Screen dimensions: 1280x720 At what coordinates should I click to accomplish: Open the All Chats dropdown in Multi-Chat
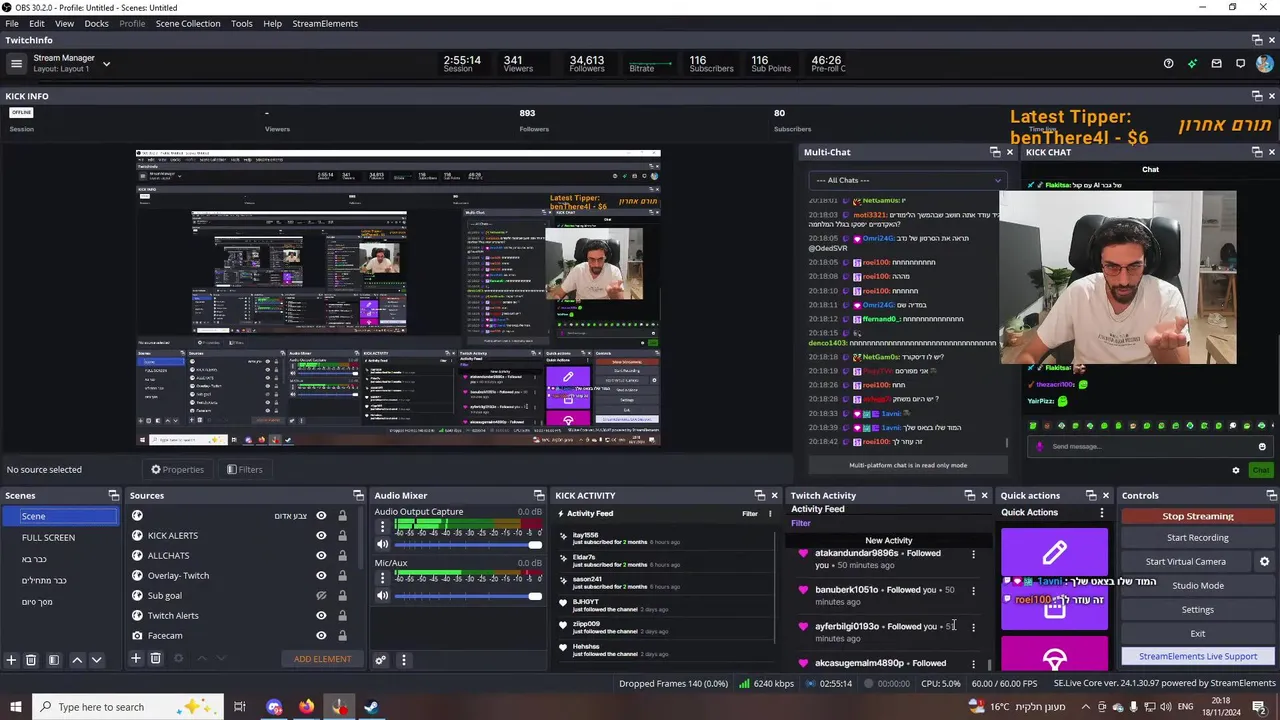[907, 180]
